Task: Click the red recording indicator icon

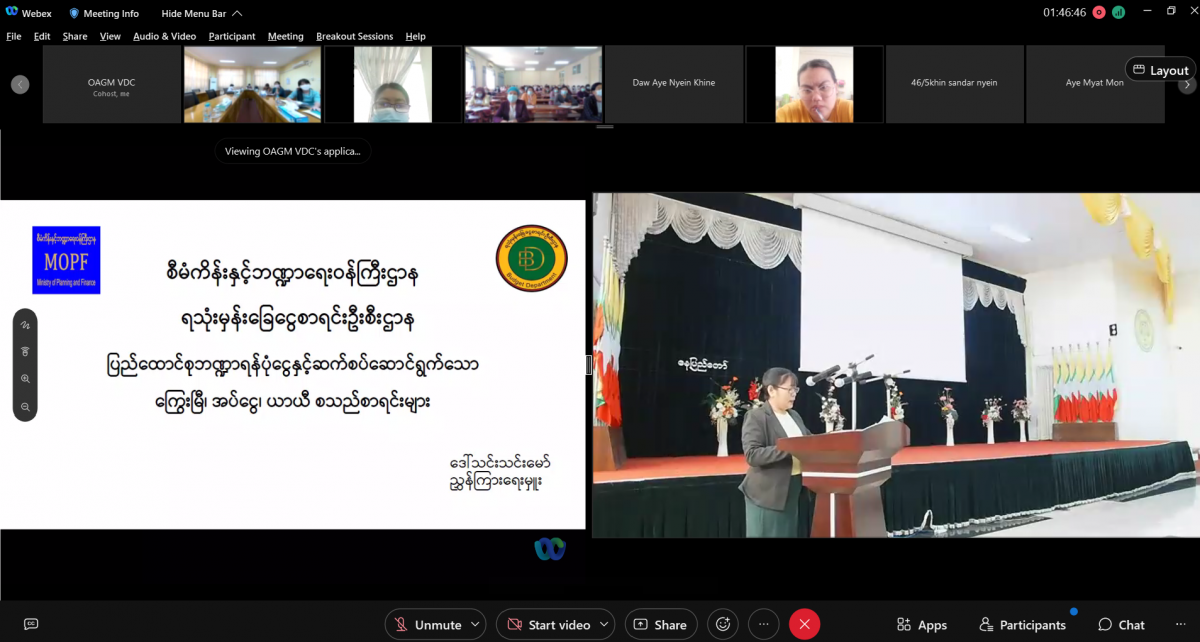Action: pyautogui.click(x=1099, y=13)
